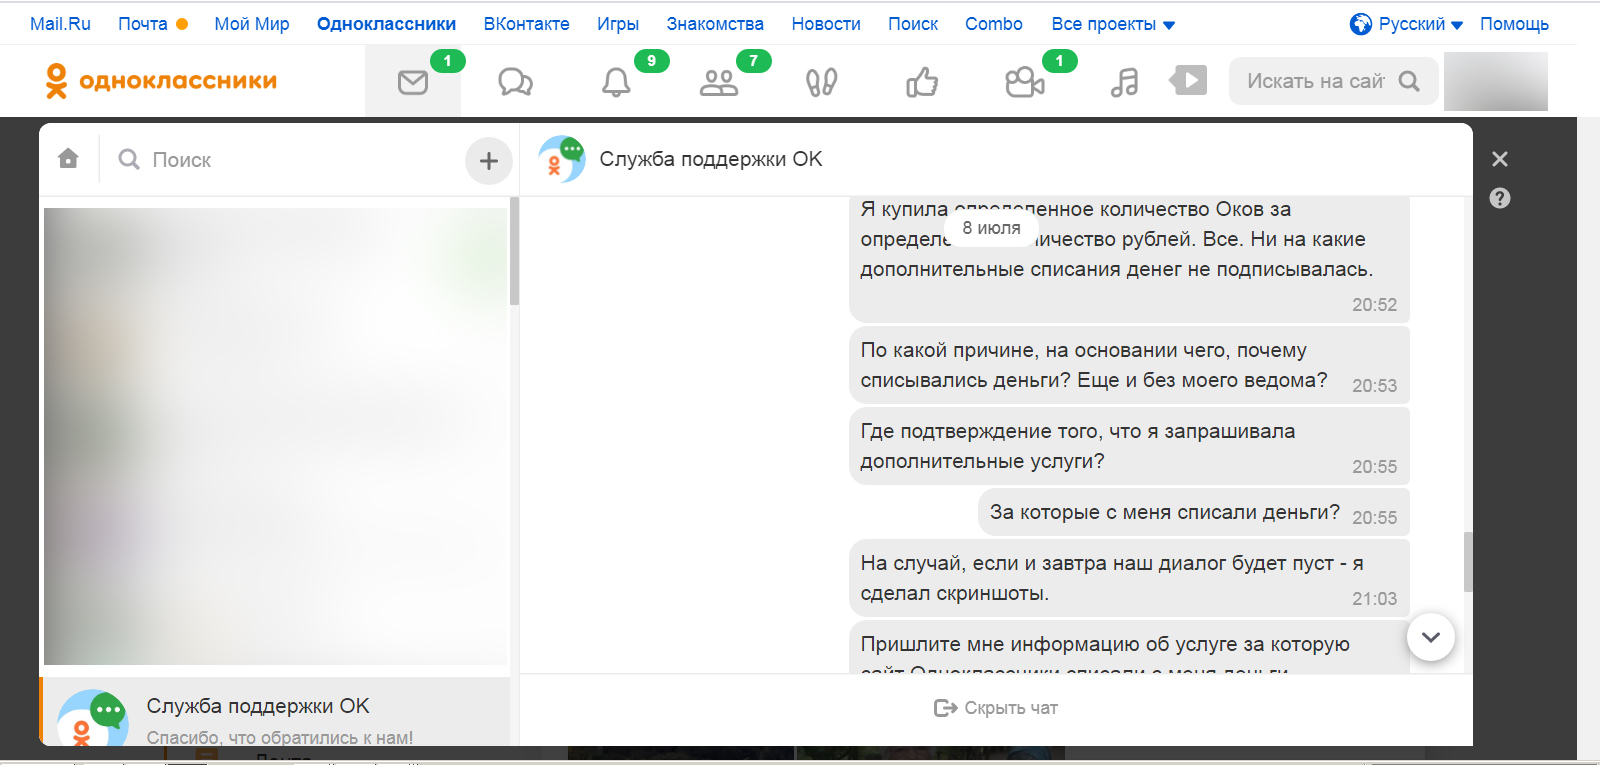Close the messages window with X
The image size is (1600, 765).
1500,159
